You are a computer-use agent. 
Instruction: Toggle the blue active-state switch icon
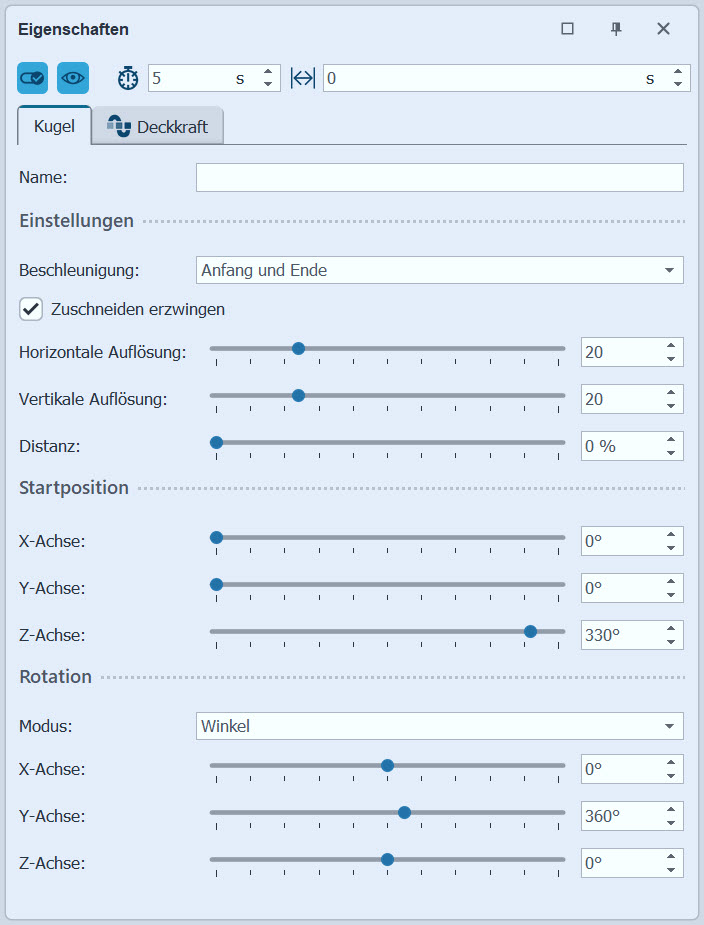pyautogui.click(x=32, y=78)
